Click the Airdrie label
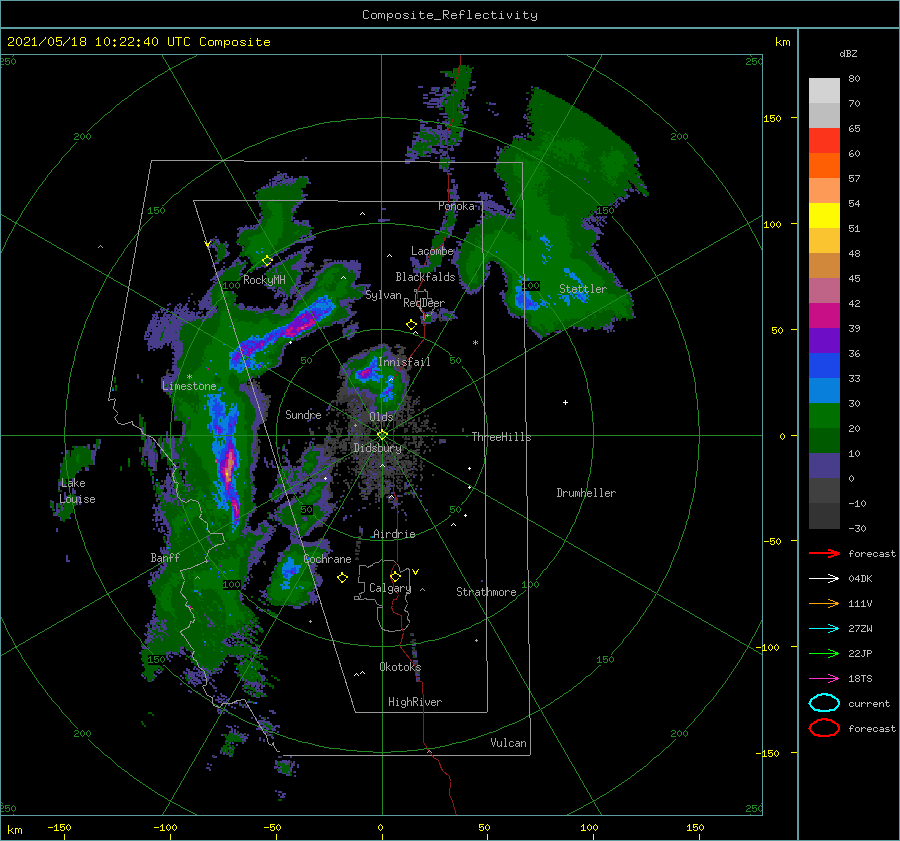 pos(394,534)
